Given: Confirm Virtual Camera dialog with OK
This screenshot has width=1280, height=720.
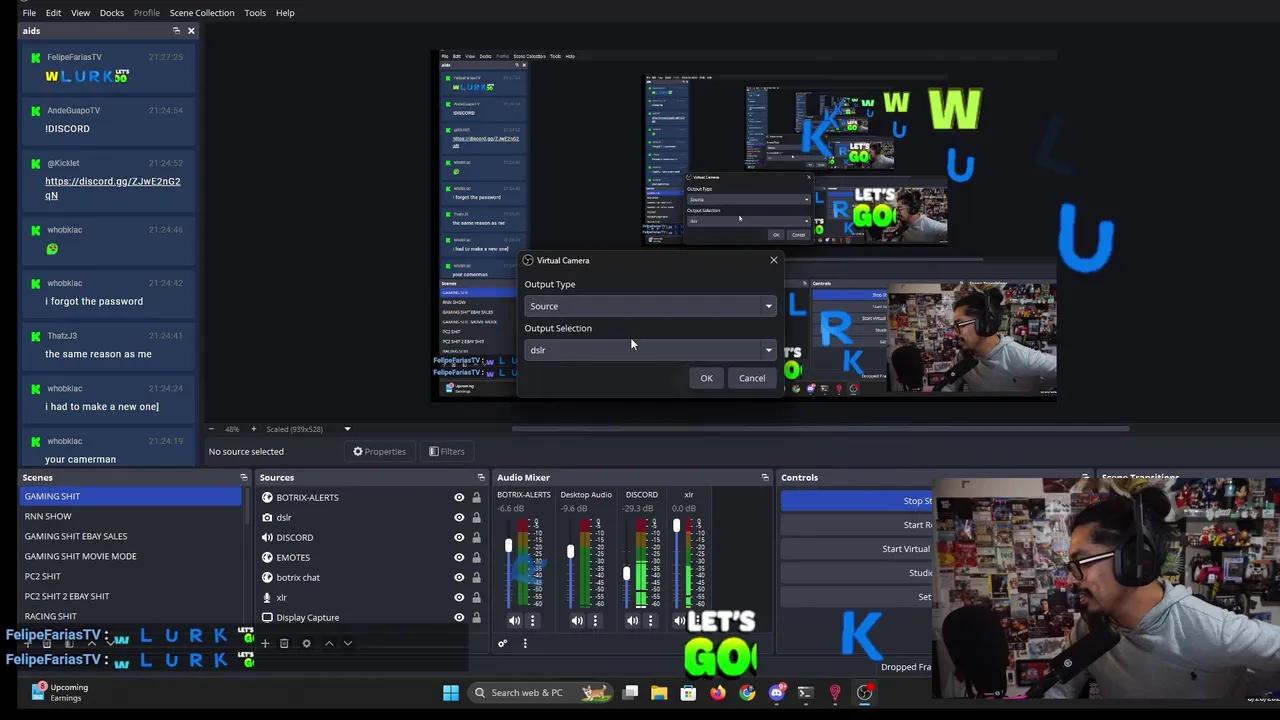Looking at the screenshot, I should pos(706,378).
